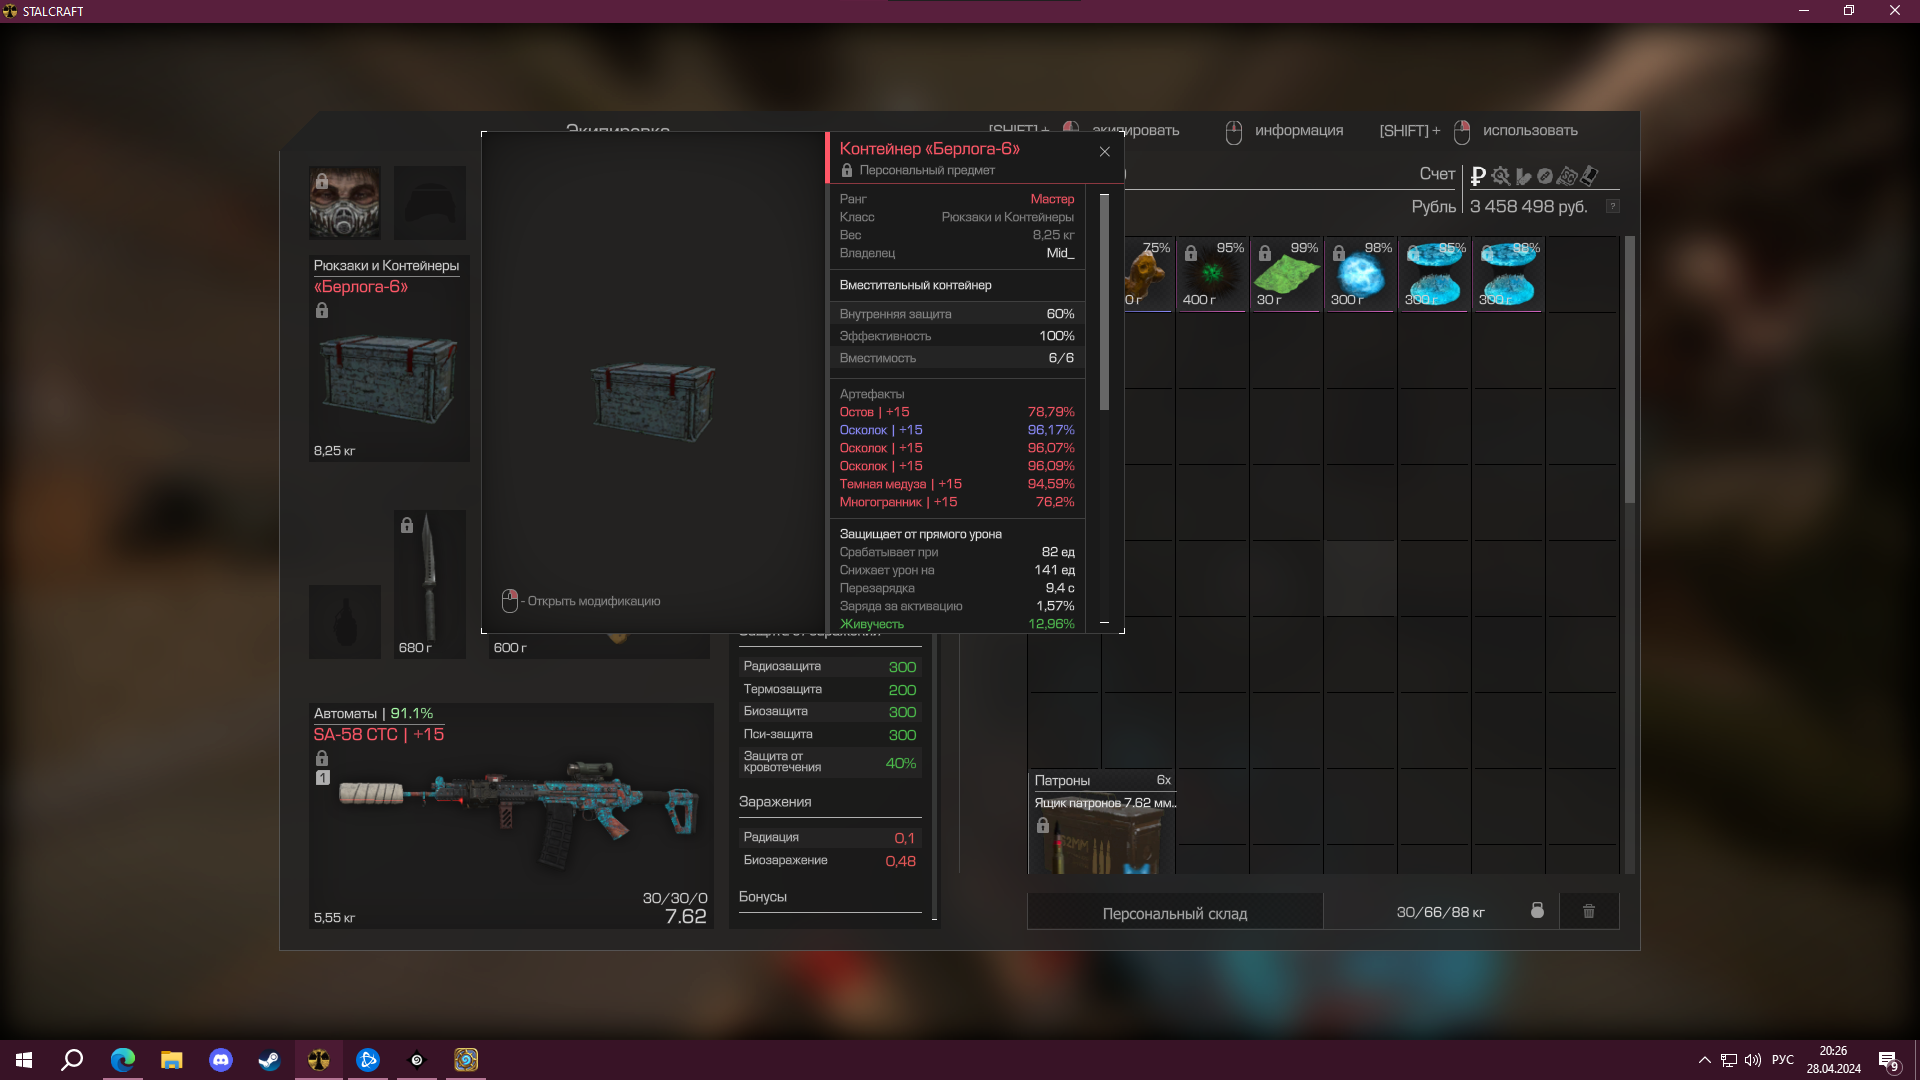The height and width of the screenshot is (1080, 1920).
Task: Click the mouse icon beside информация hint
Action: 1234,132
